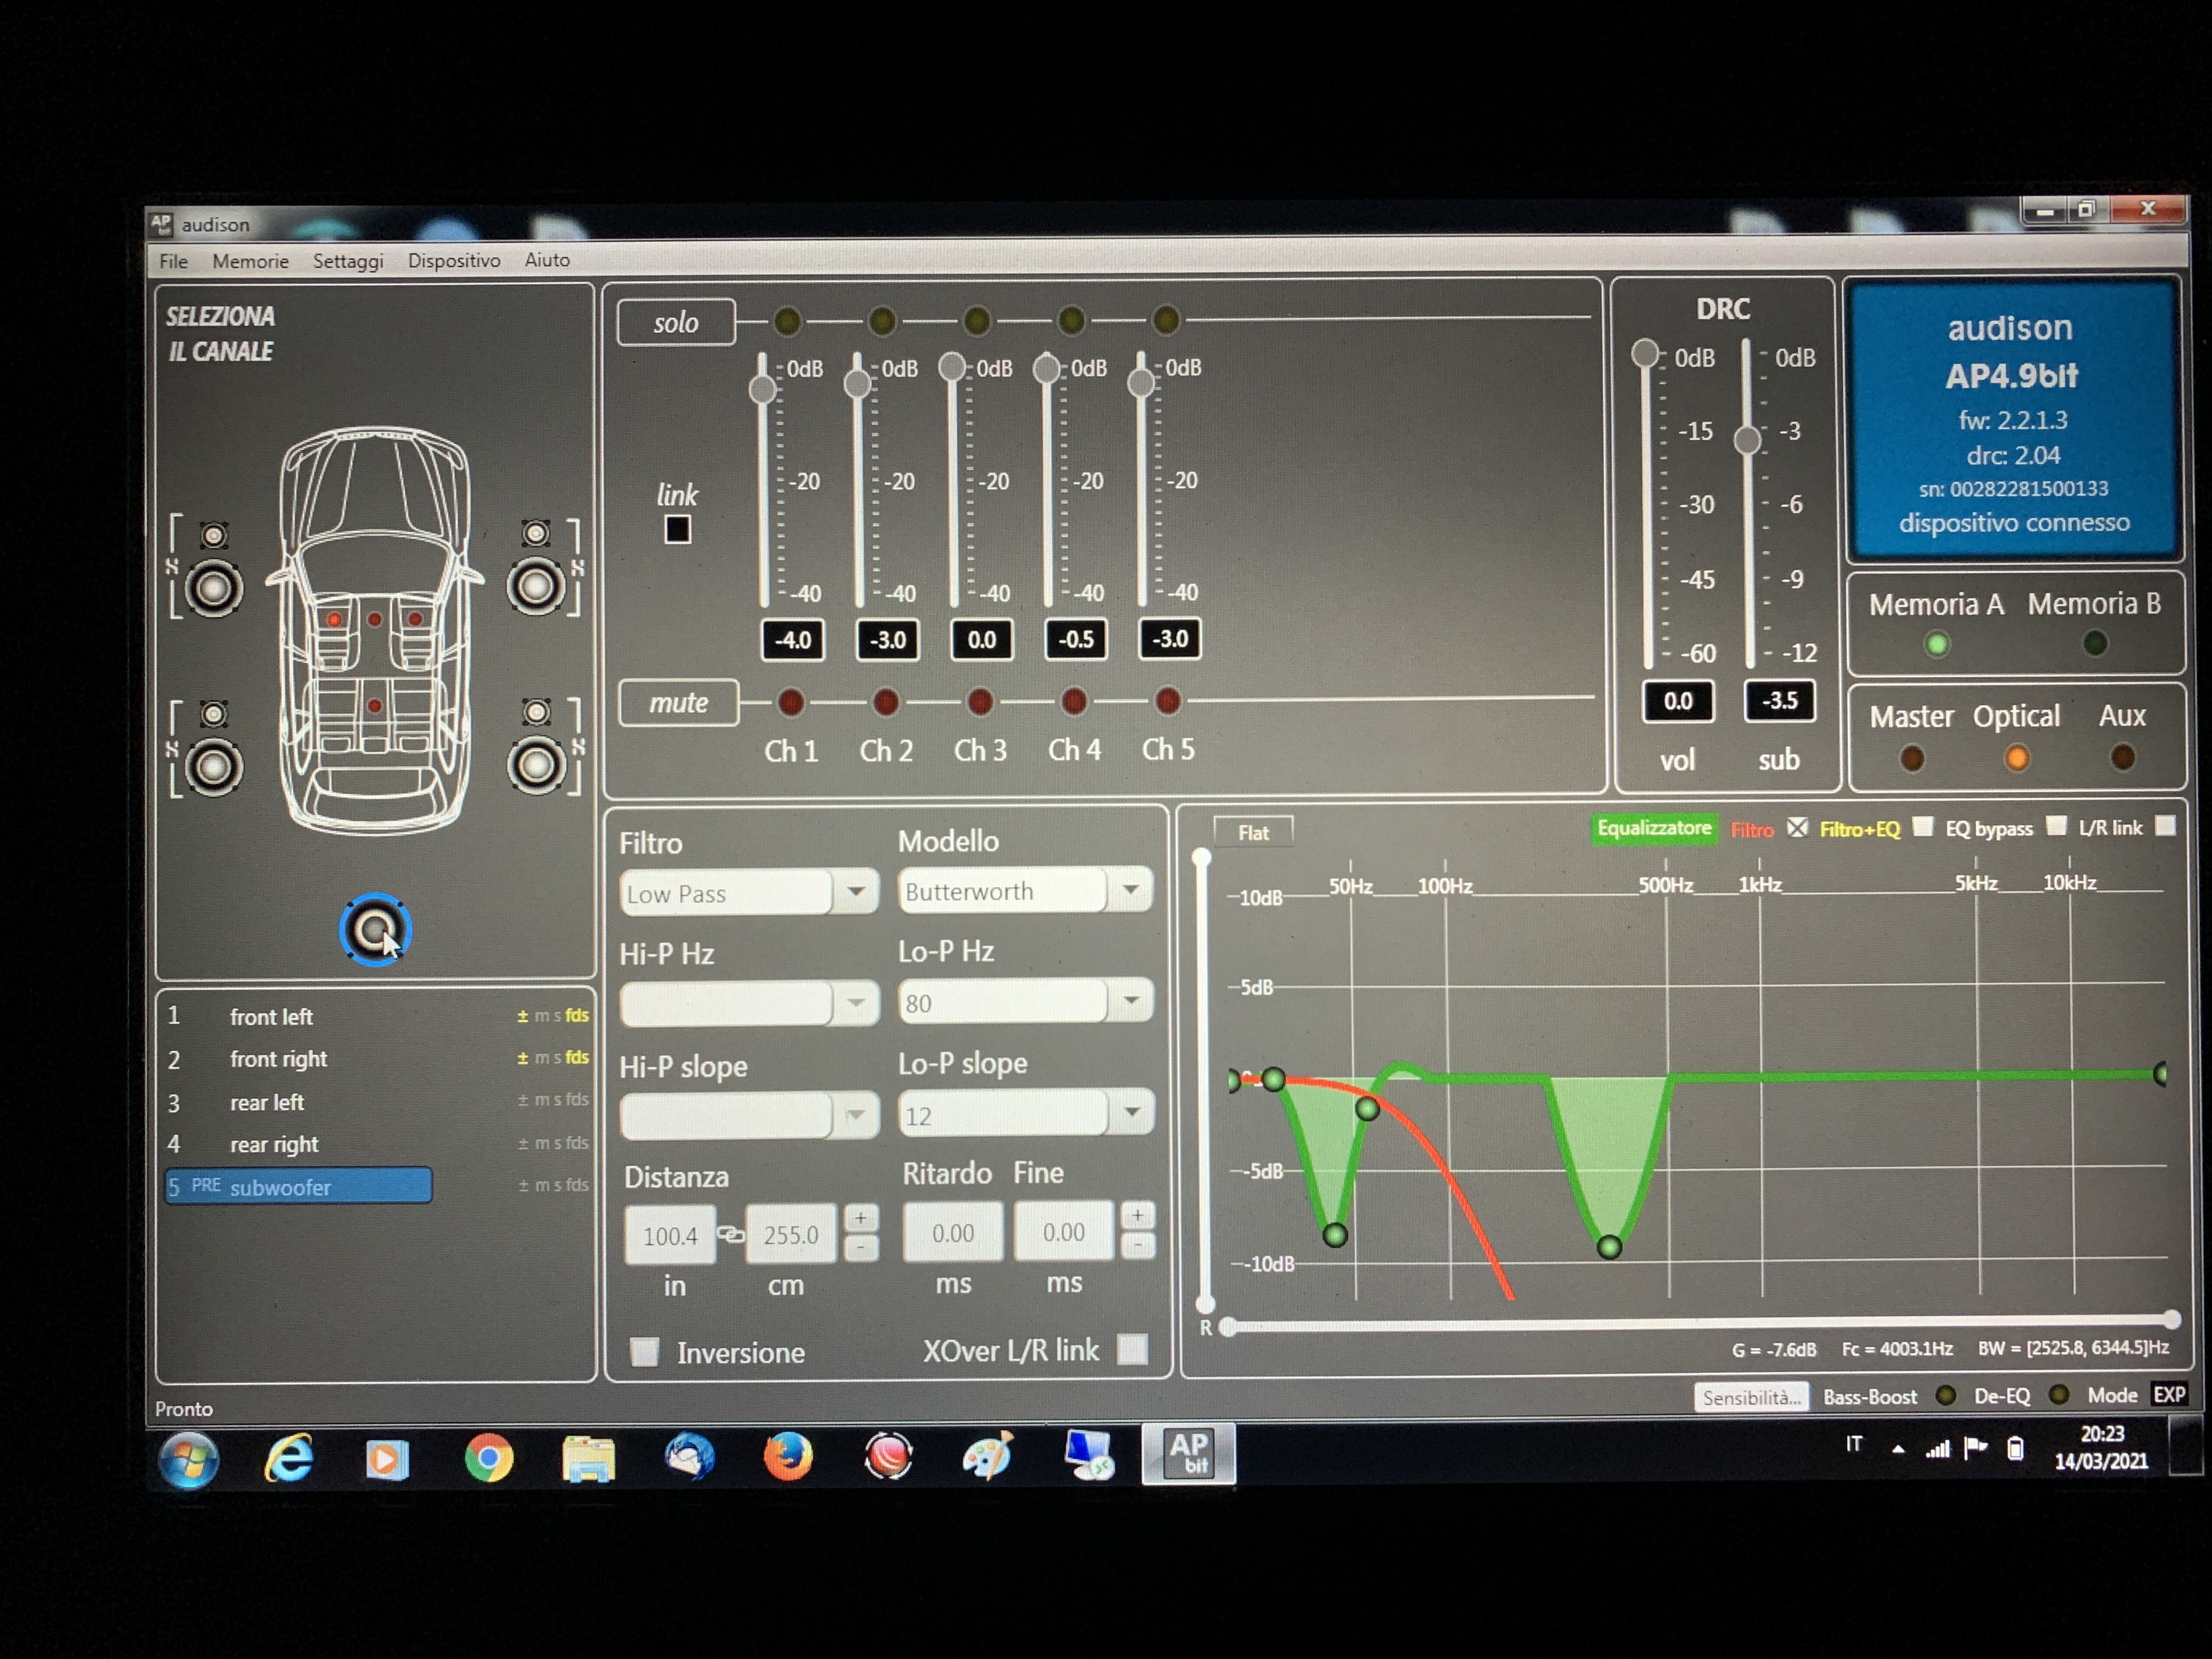Select the Optical input source indicator
2212x1659 pixels.
[2016, 759]
